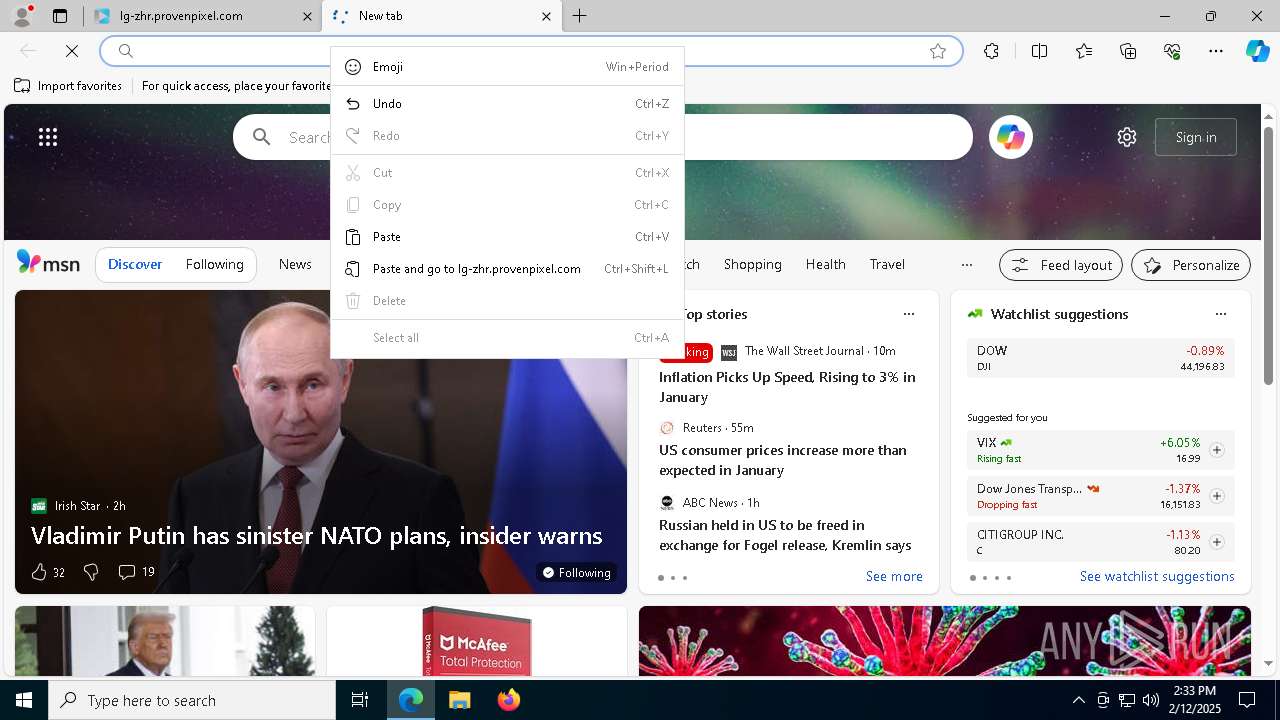Open the MSN apps grid launcher
1280x720 pixels.
48,137
